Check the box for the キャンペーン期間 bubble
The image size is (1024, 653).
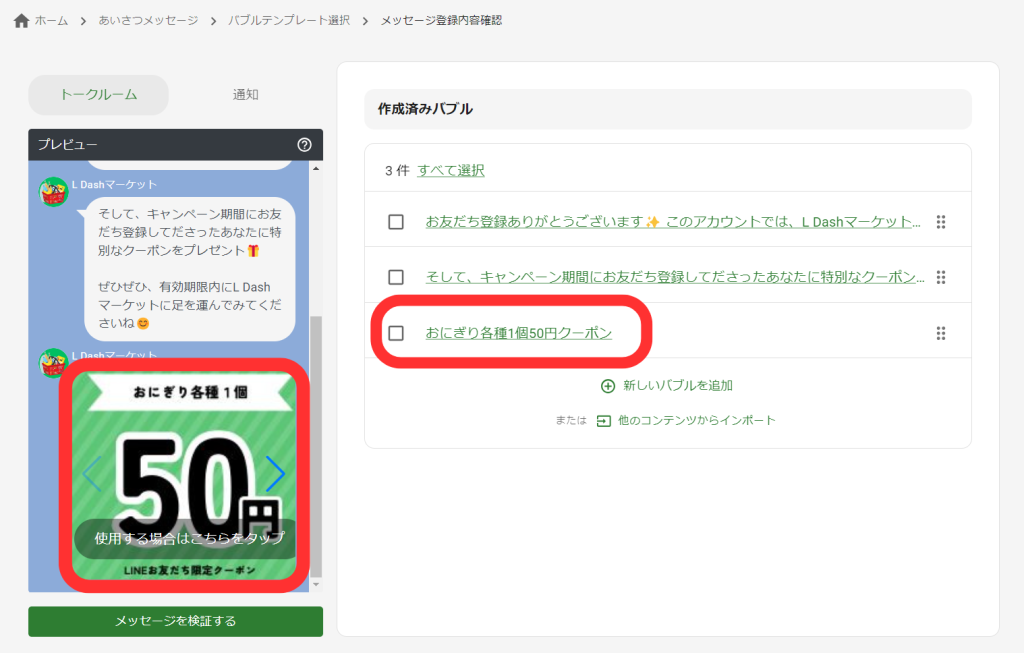coord(396,278)
